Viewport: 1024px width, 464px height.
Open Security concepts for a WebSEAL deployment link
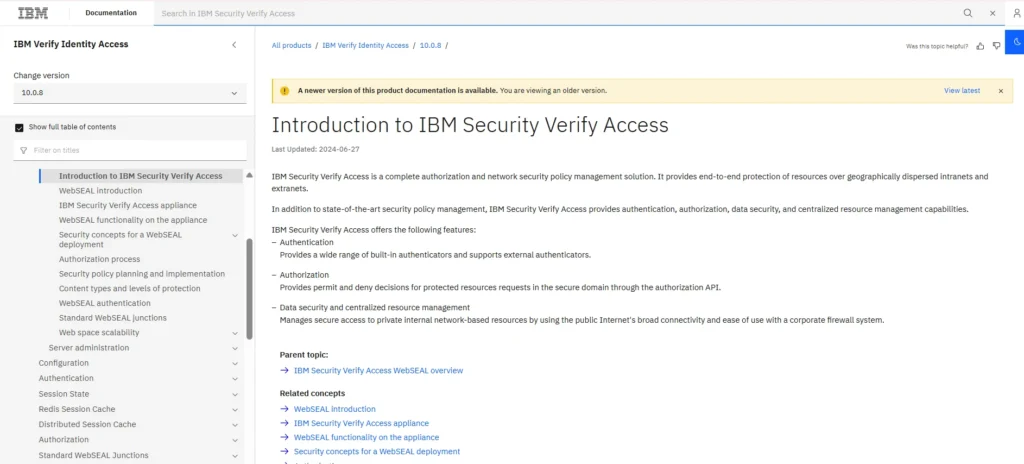click(x=377, y=452)
